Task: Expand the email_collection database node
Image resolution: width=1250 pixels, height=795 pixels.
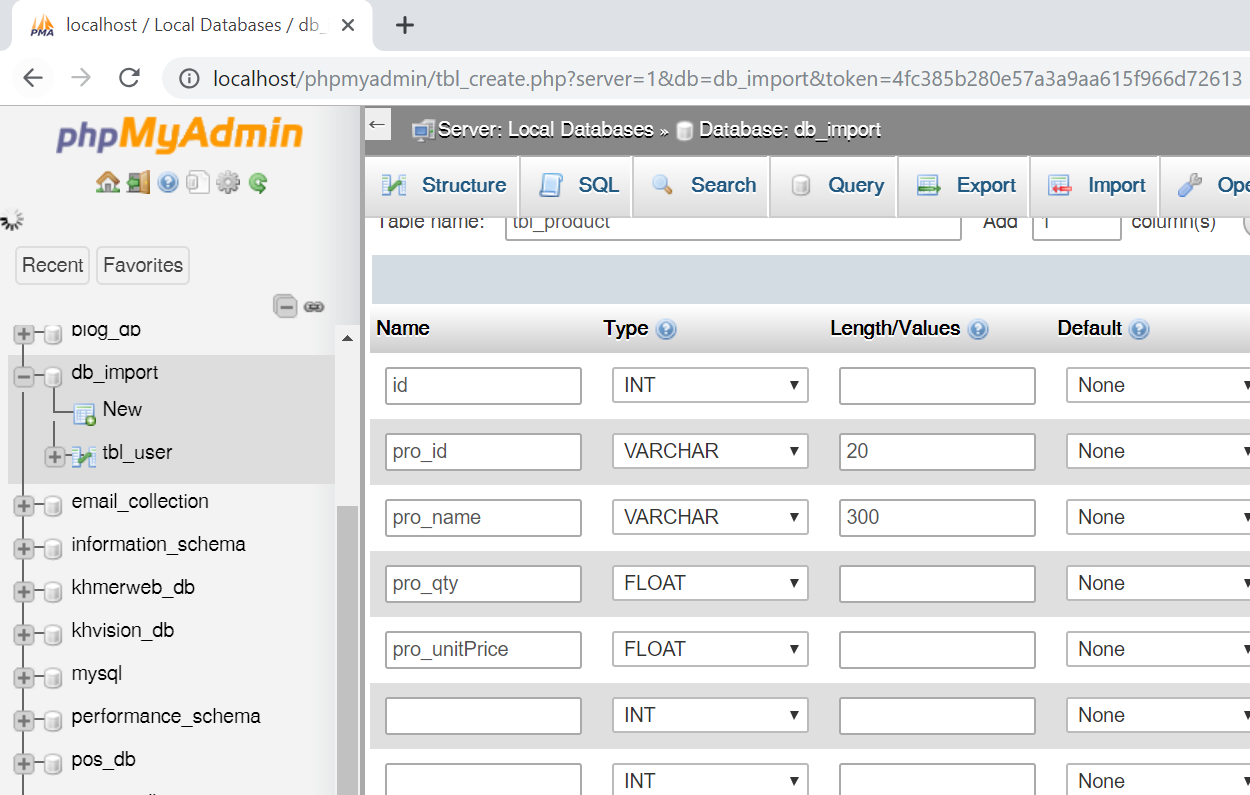Action: [x=24, y=505]
